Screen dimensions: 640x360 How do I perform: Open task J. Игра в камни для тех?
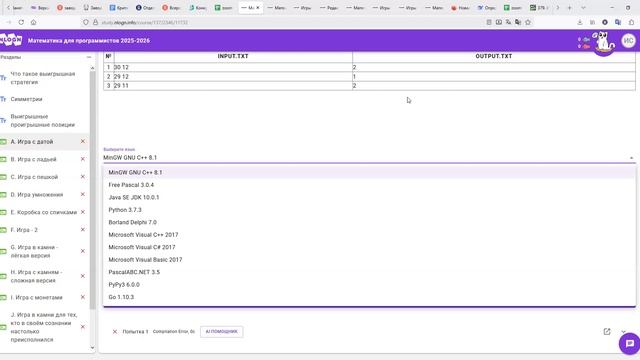coord(44,327)
